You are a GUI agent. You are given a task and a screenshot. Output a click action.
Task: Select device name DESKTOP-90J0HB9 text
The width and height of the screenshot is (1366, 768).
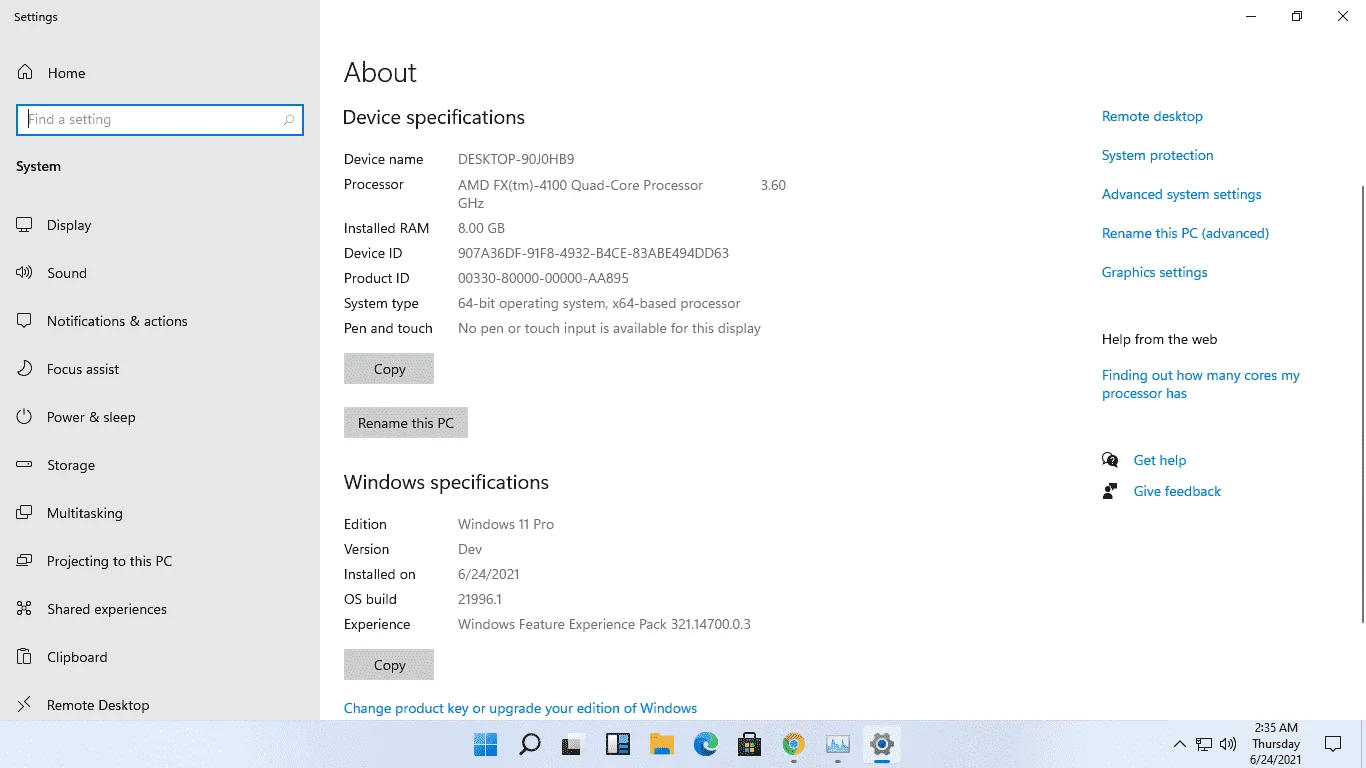coord(516,159)
